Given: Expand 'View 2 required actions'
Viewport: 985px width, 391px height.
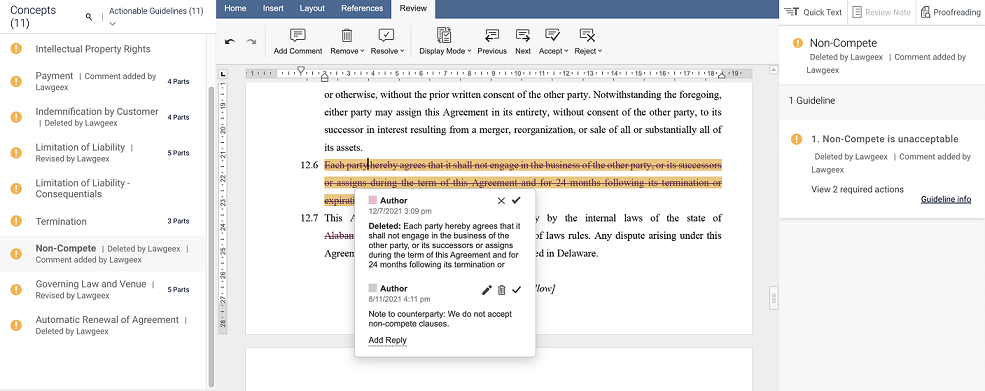Looking at the screenshot, I should 857,189.
